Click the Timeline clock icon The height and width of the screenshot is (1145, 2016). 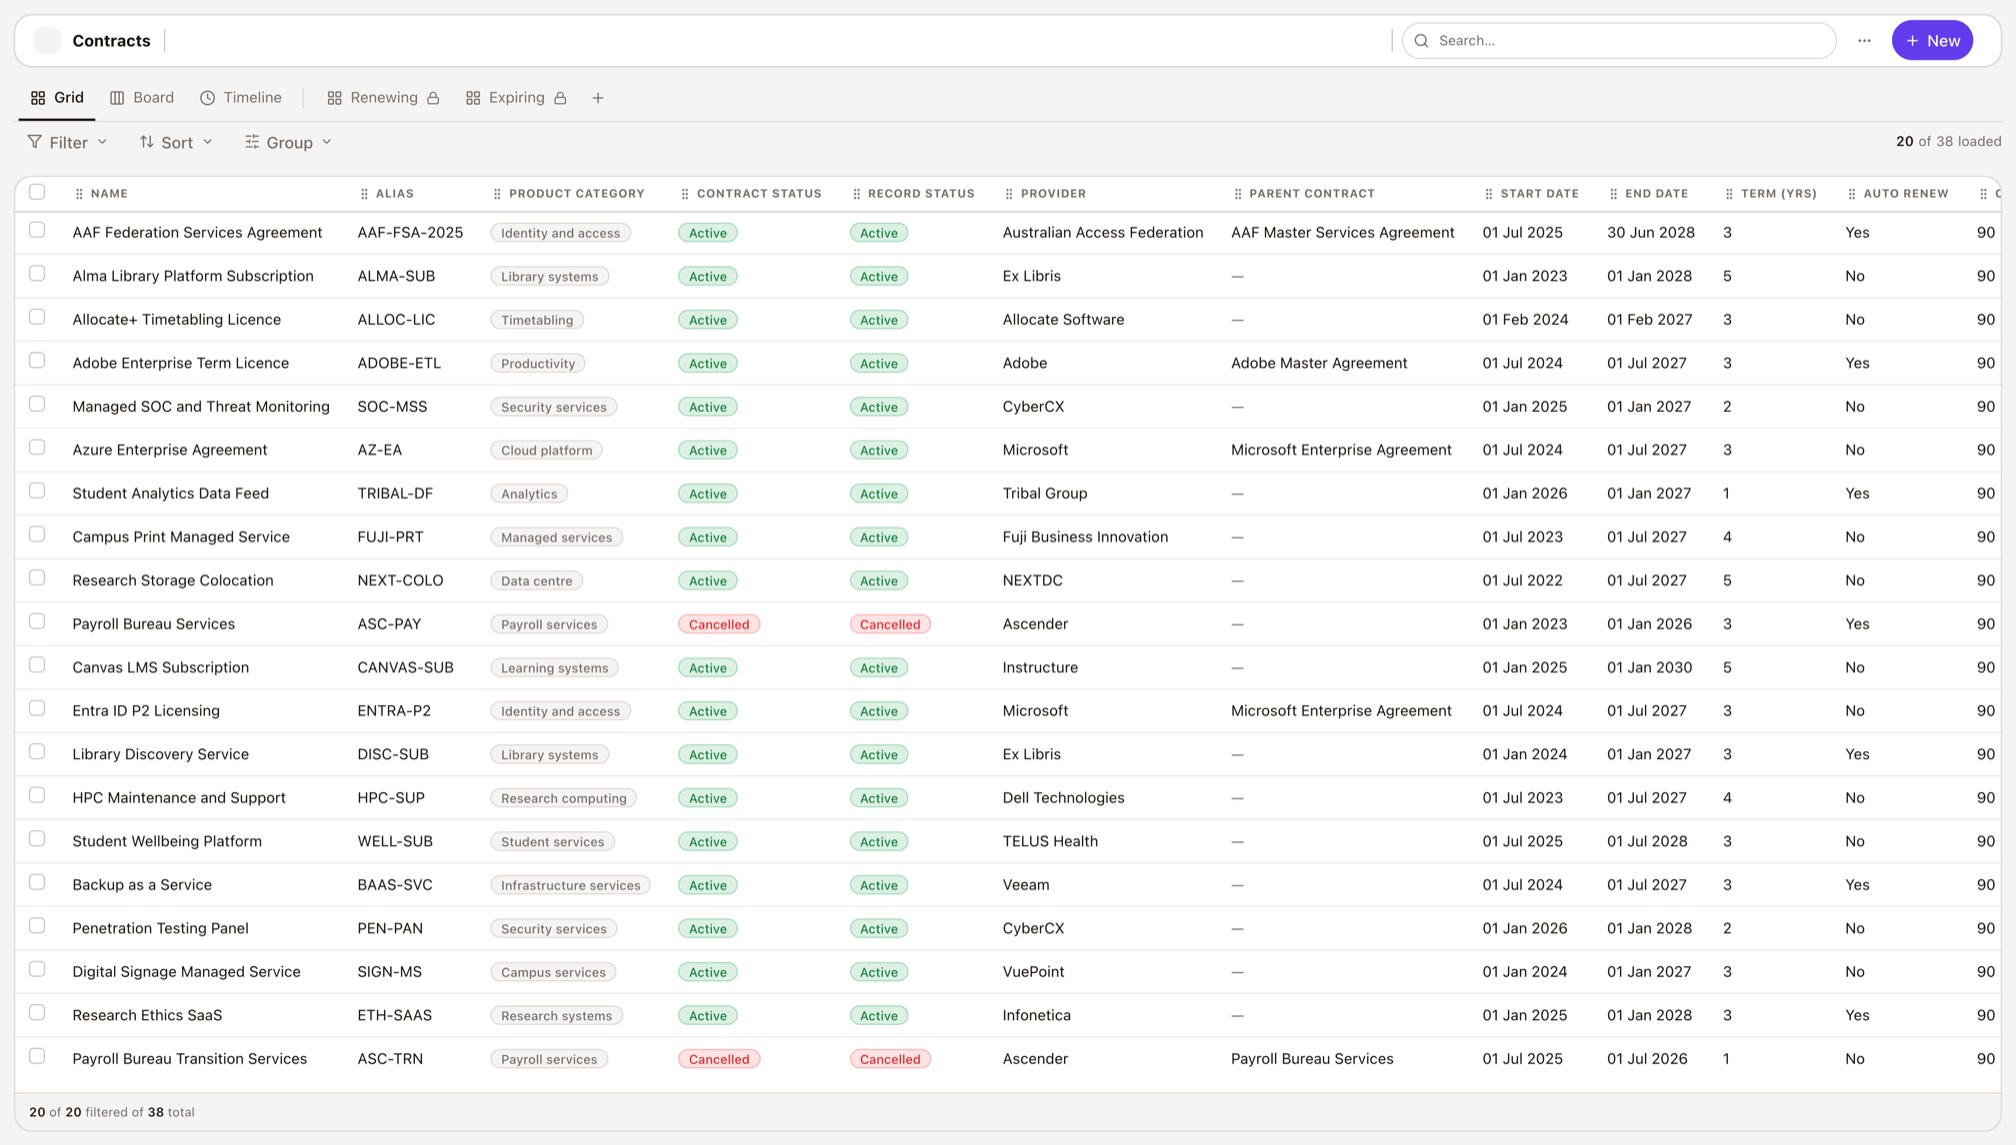click(208, 98)
